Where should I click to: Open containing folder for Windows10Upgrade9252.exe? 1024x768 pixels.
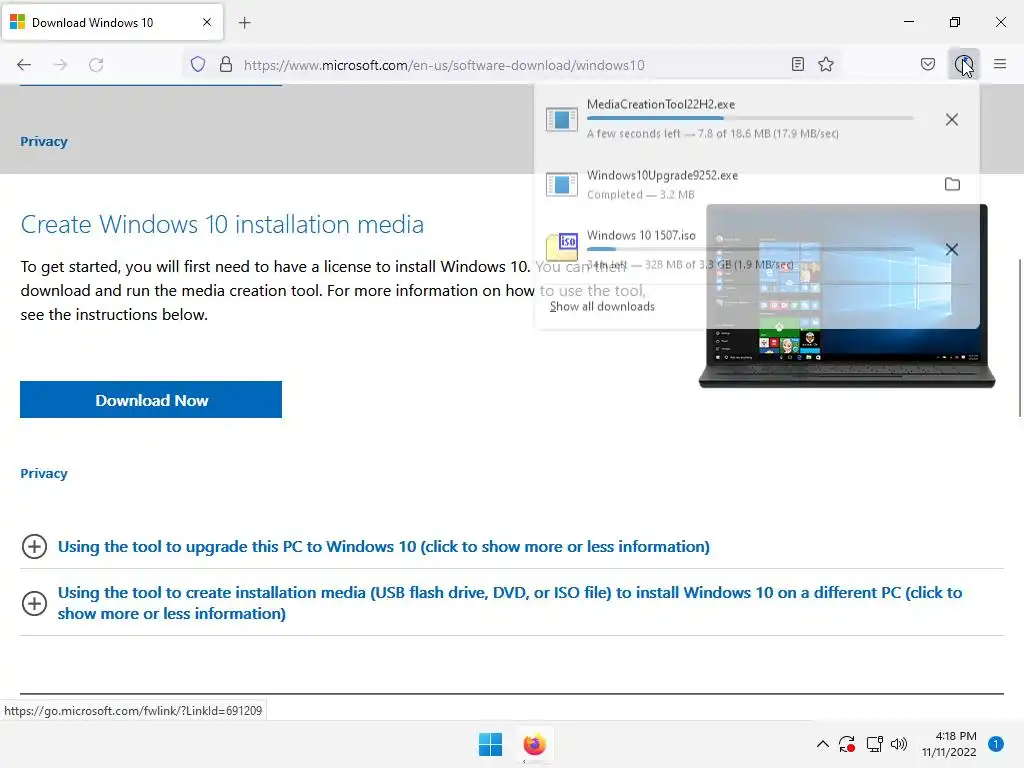tap(952, 184)
